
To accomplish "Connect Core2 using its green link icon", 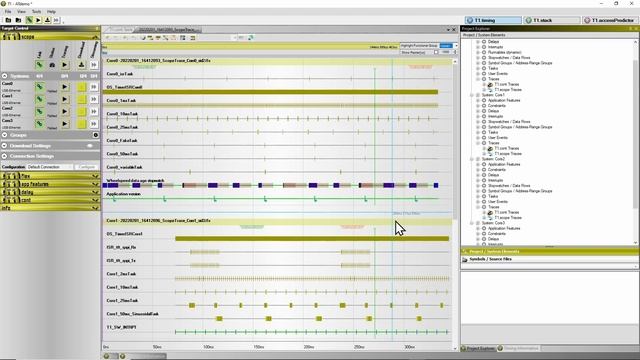I will (40, 111).
